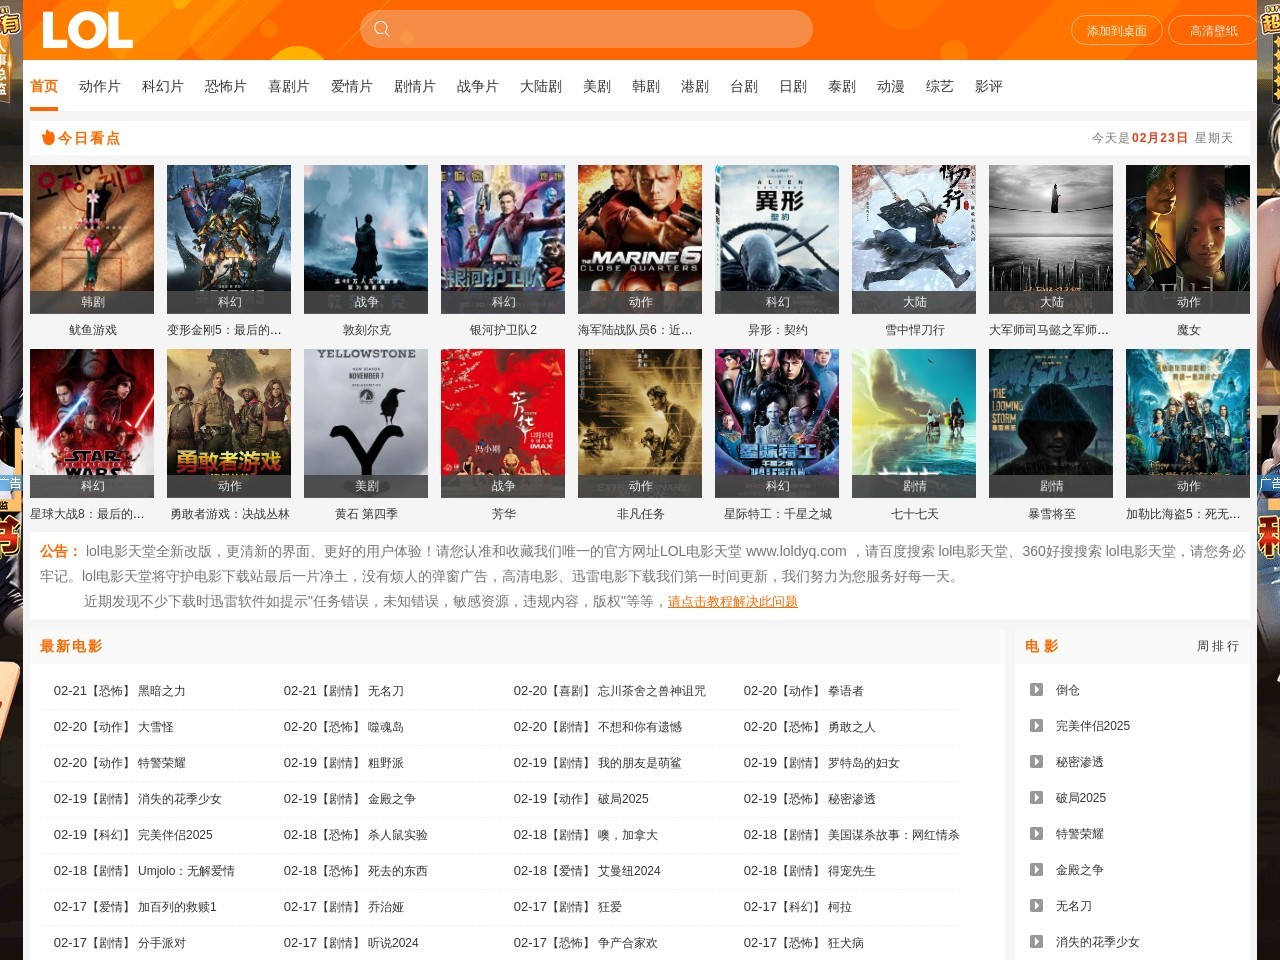Open the 狂犬病 movie link

846,943
